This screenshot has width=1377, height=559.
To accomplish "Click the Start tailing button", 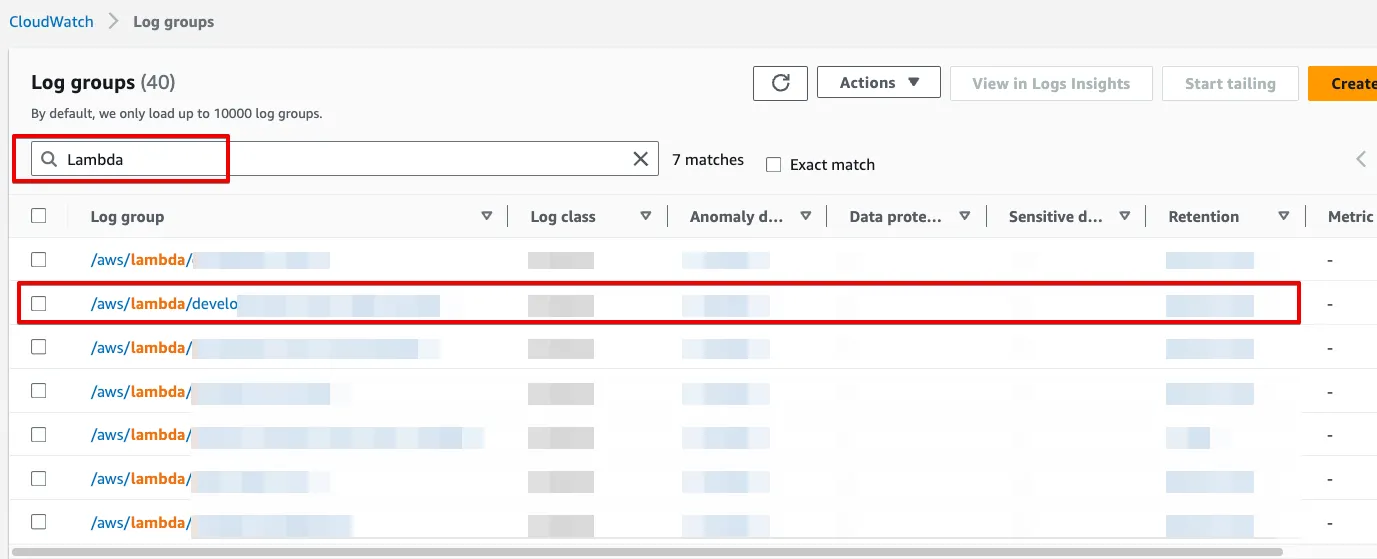I will click(1230, 84).
